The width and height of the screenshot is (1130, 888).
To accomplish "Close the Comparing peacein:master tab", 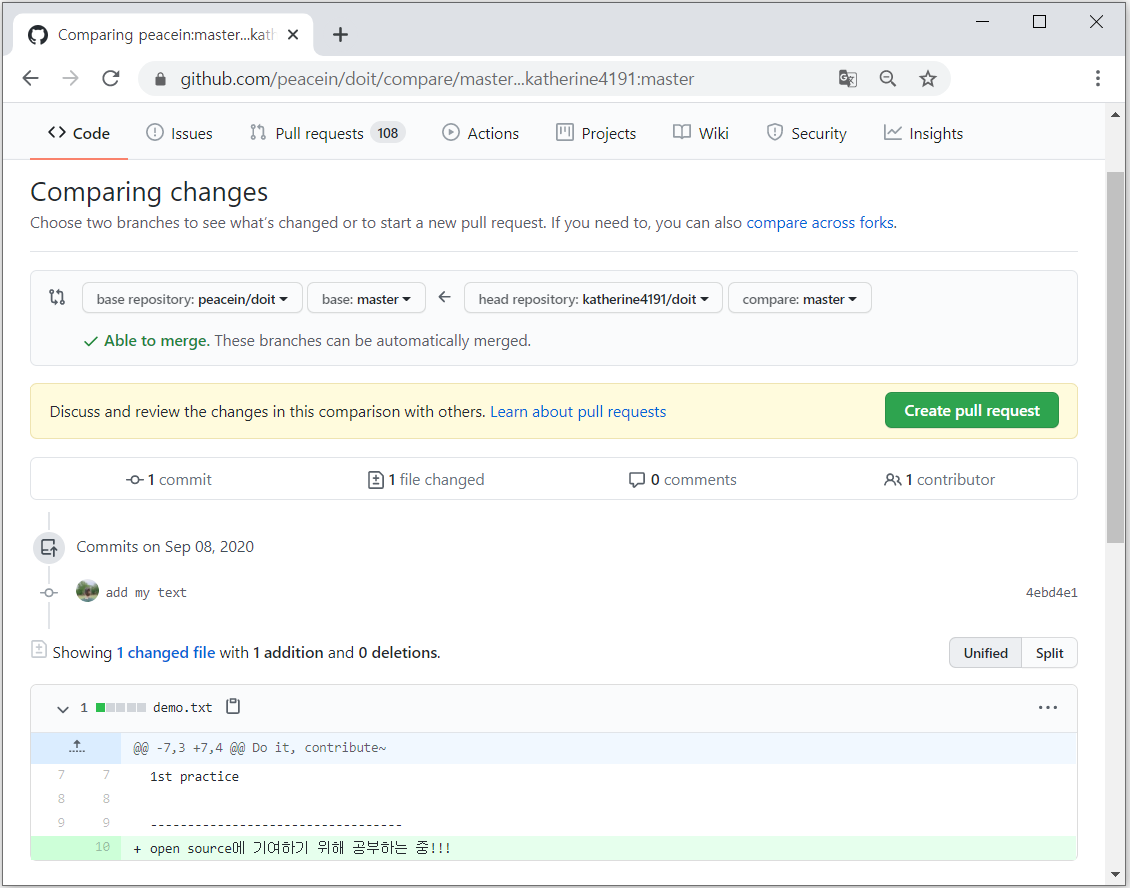I will coord(293,35).
